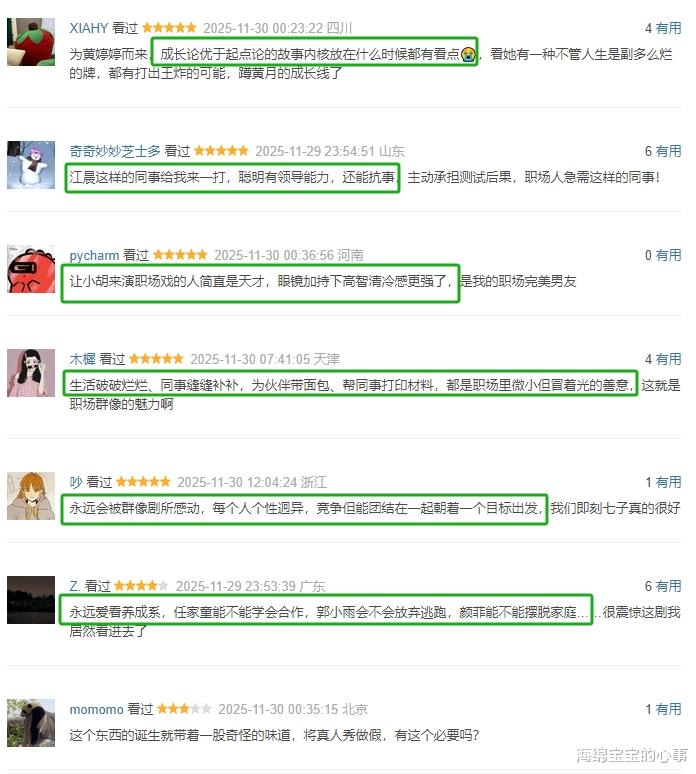
Task: Select Z.'s four-star rating
Action: (141, 586)
